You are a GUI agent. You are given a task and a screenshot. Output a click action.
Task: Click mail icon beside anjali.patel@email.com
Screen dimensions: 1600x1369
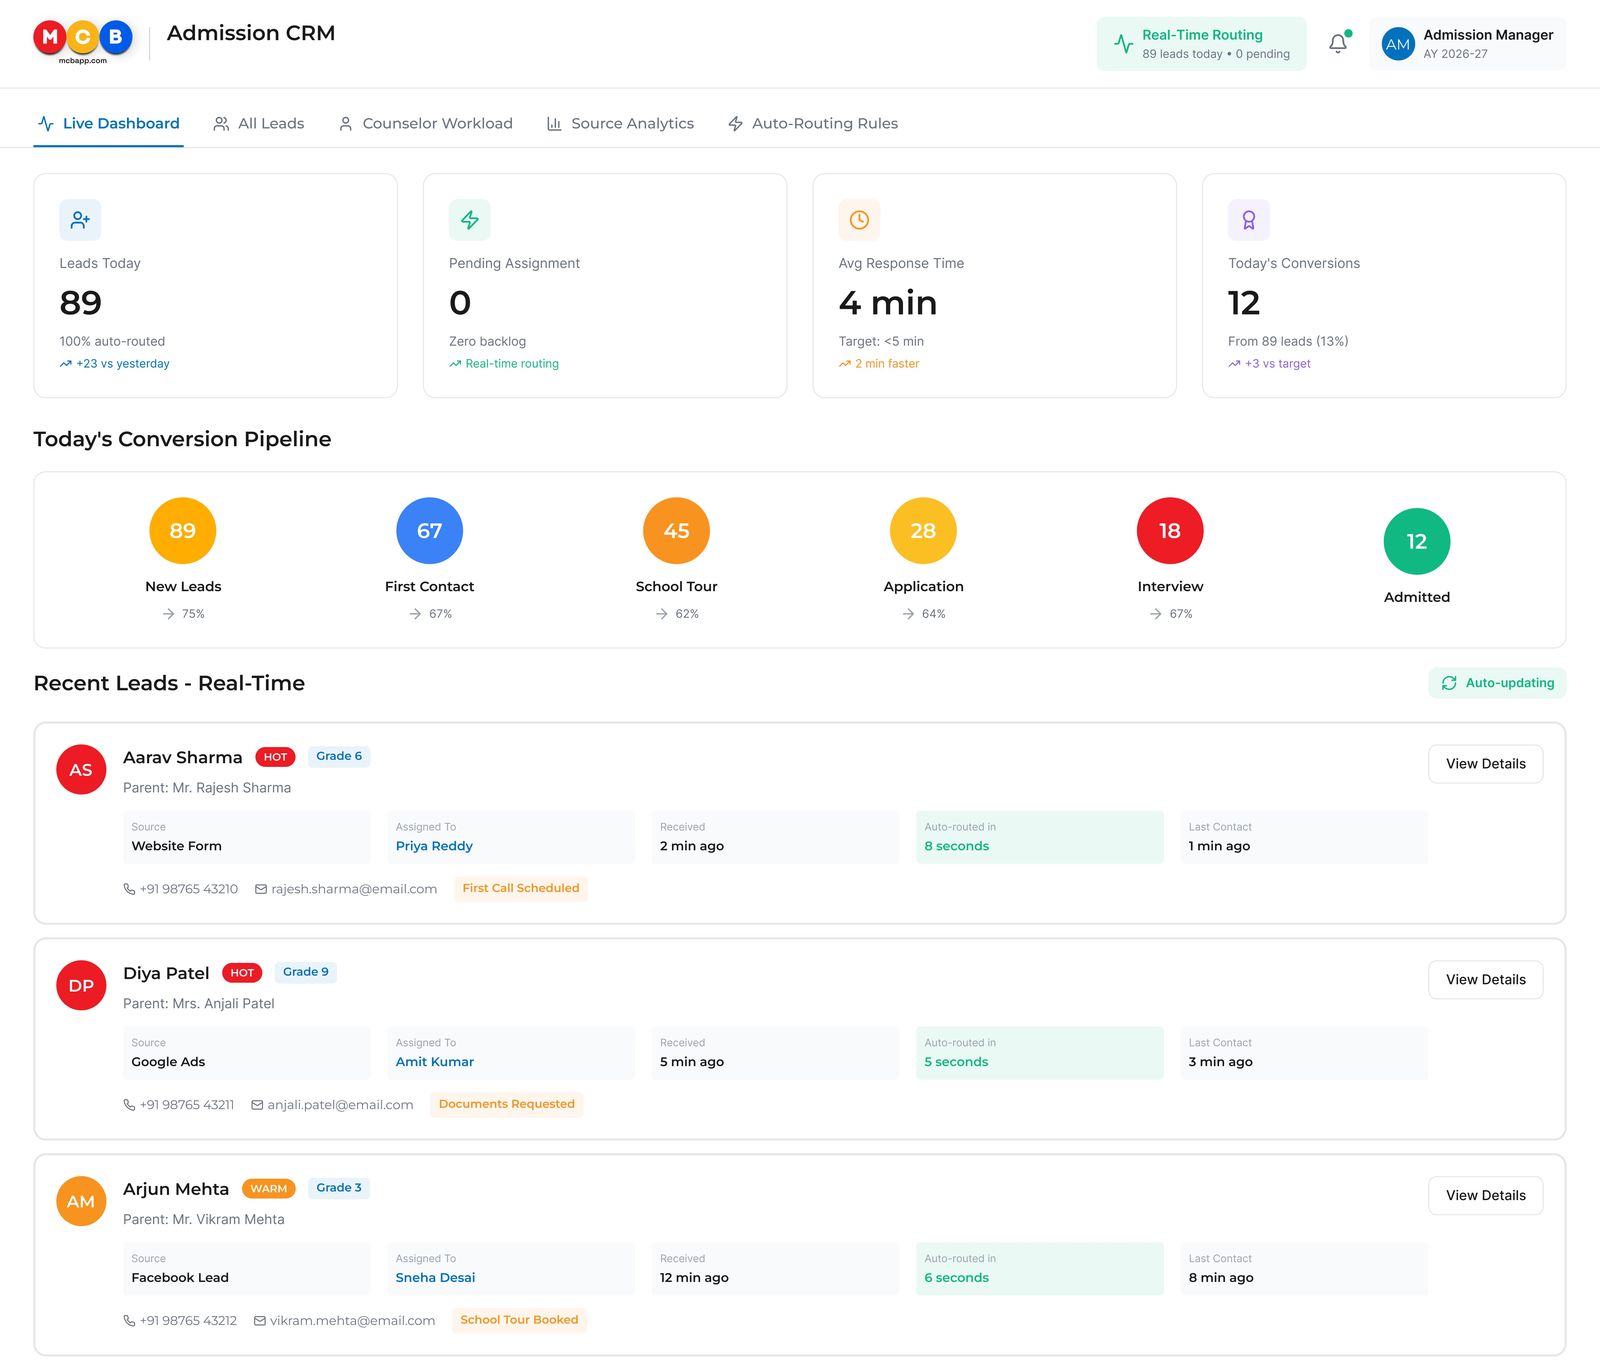tap(257, 1105)
